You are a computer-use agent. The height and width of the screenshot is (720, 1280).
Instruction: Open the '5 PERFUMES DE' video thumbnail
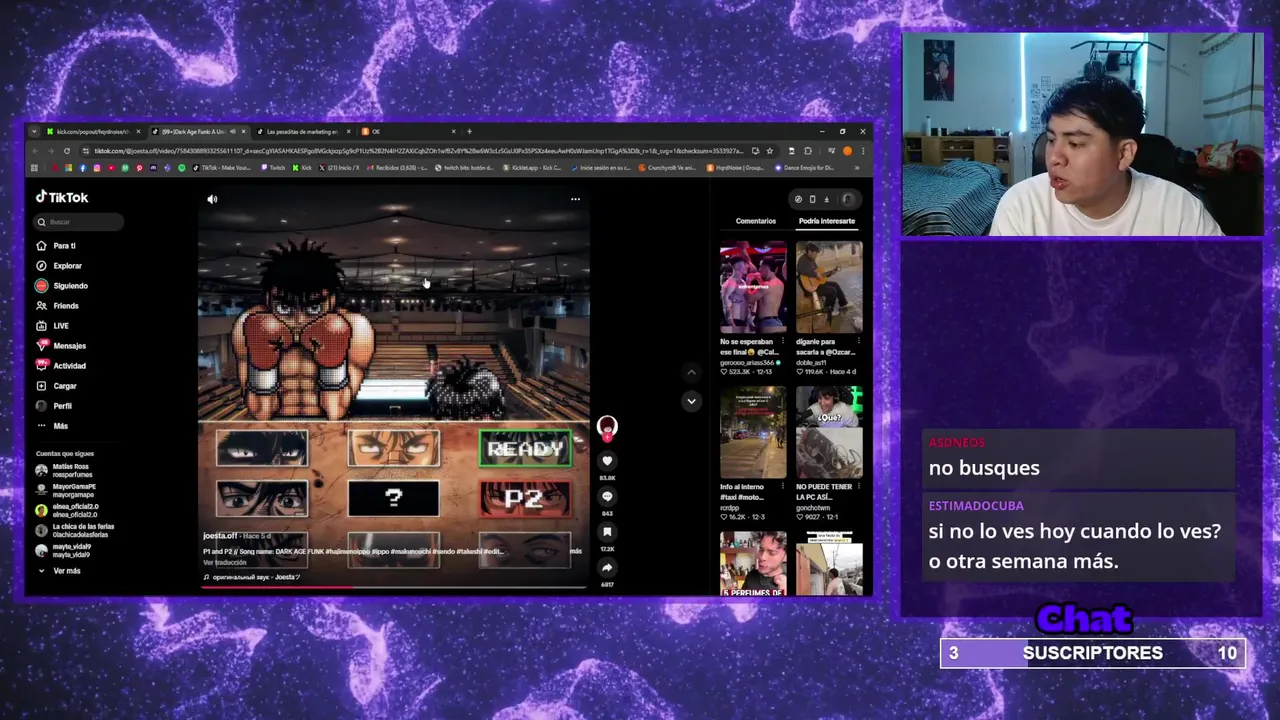[753, 563]
